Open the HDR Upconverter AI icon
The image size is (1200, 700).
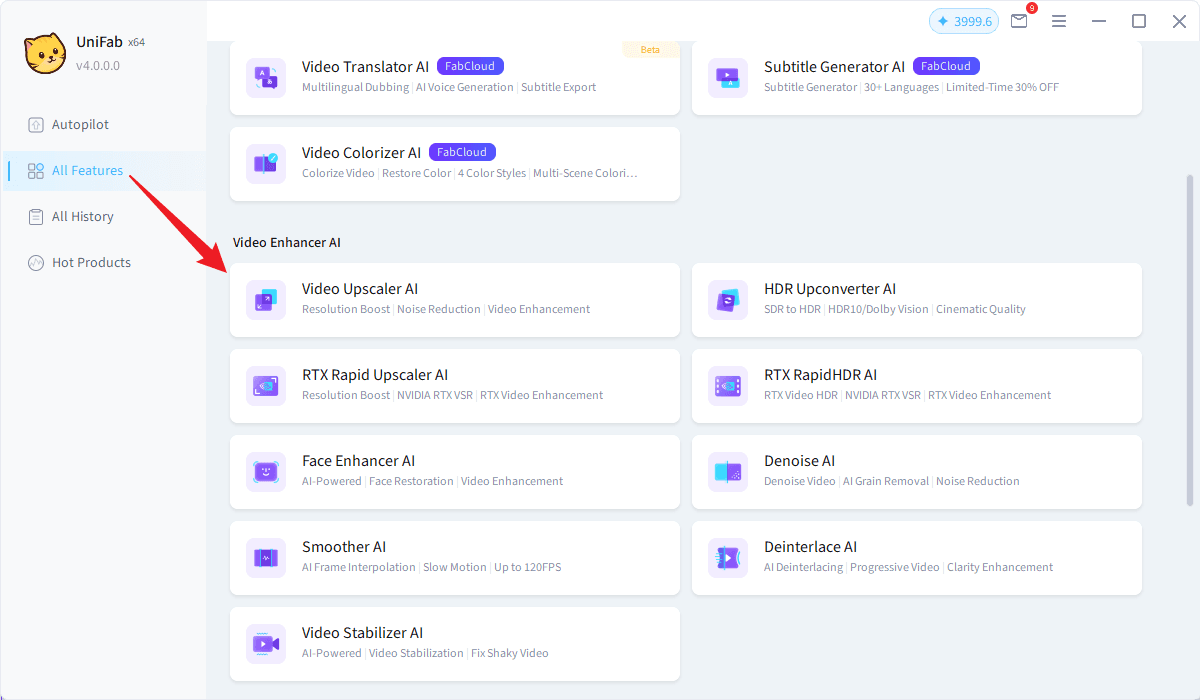[x=728, y=300]
